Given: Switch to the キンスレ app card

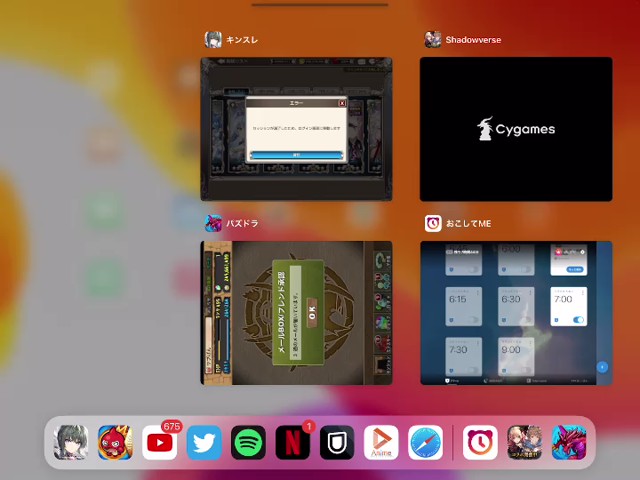Looking at the screenshot, I should tap(296, 129).
